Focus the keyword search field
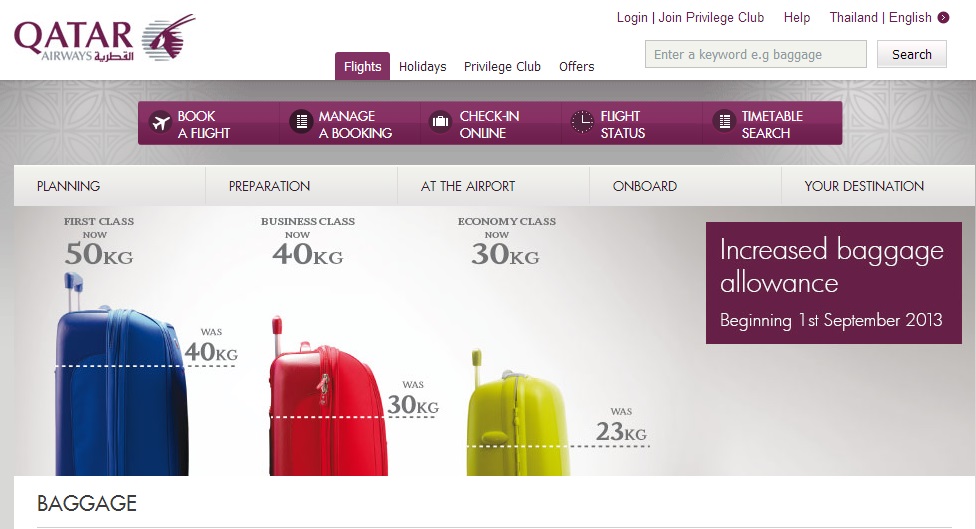The height and width of the screenshot is (529, 976). pyautogui.click(x=756, y=54)
